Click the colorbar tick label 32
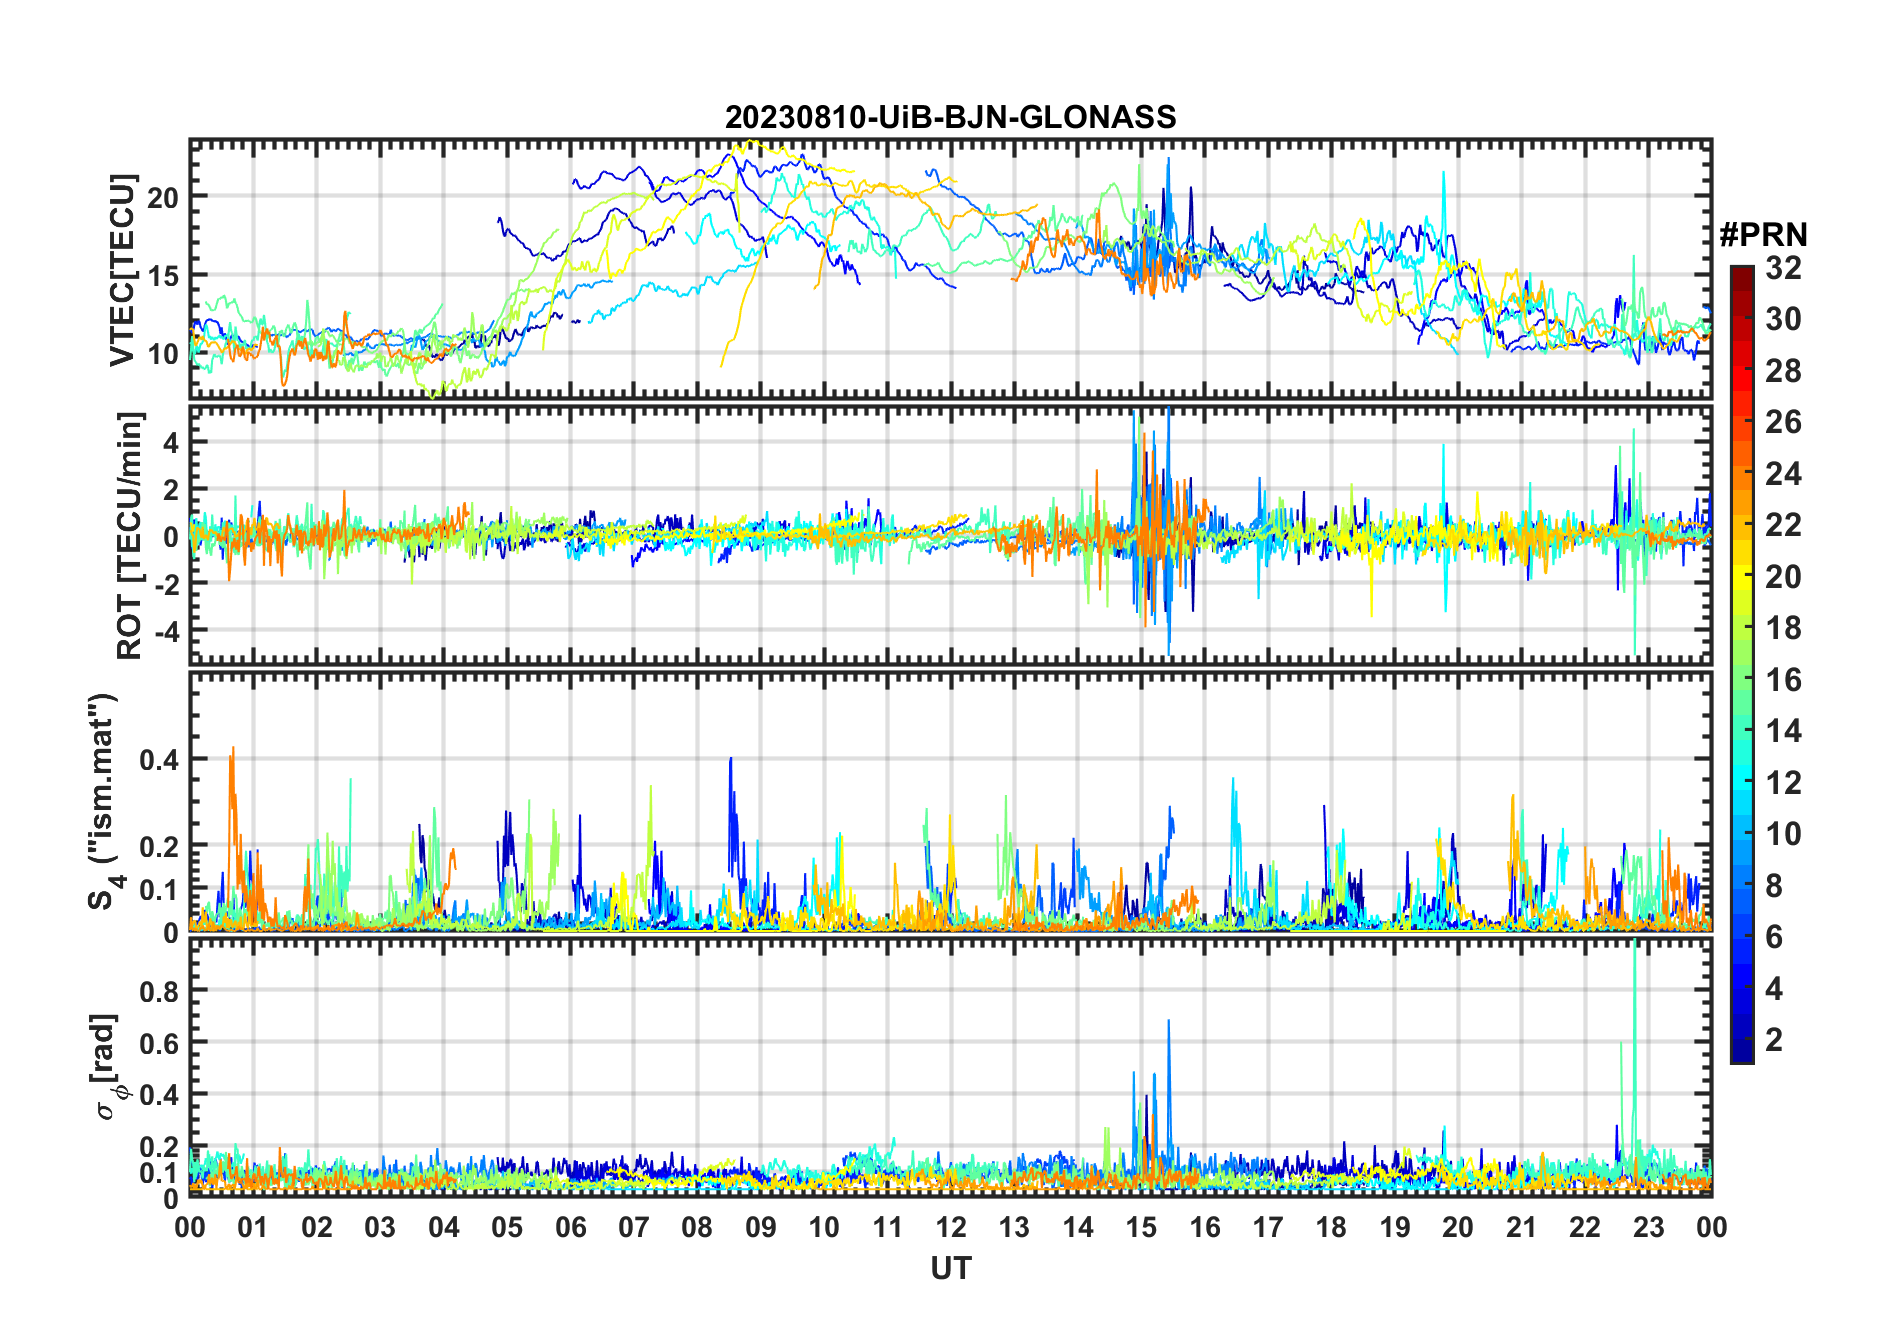This screenshot has height=1330, width=1902. coord(1783,268)
